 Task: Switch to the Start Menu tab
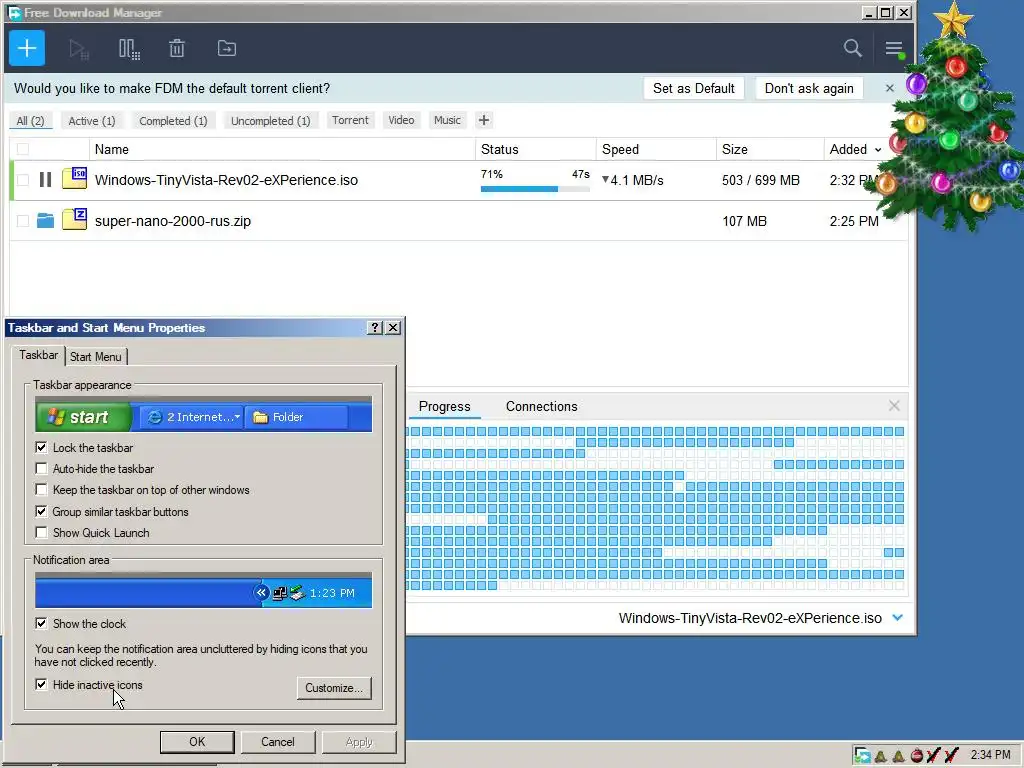click(x=96, y=357)
